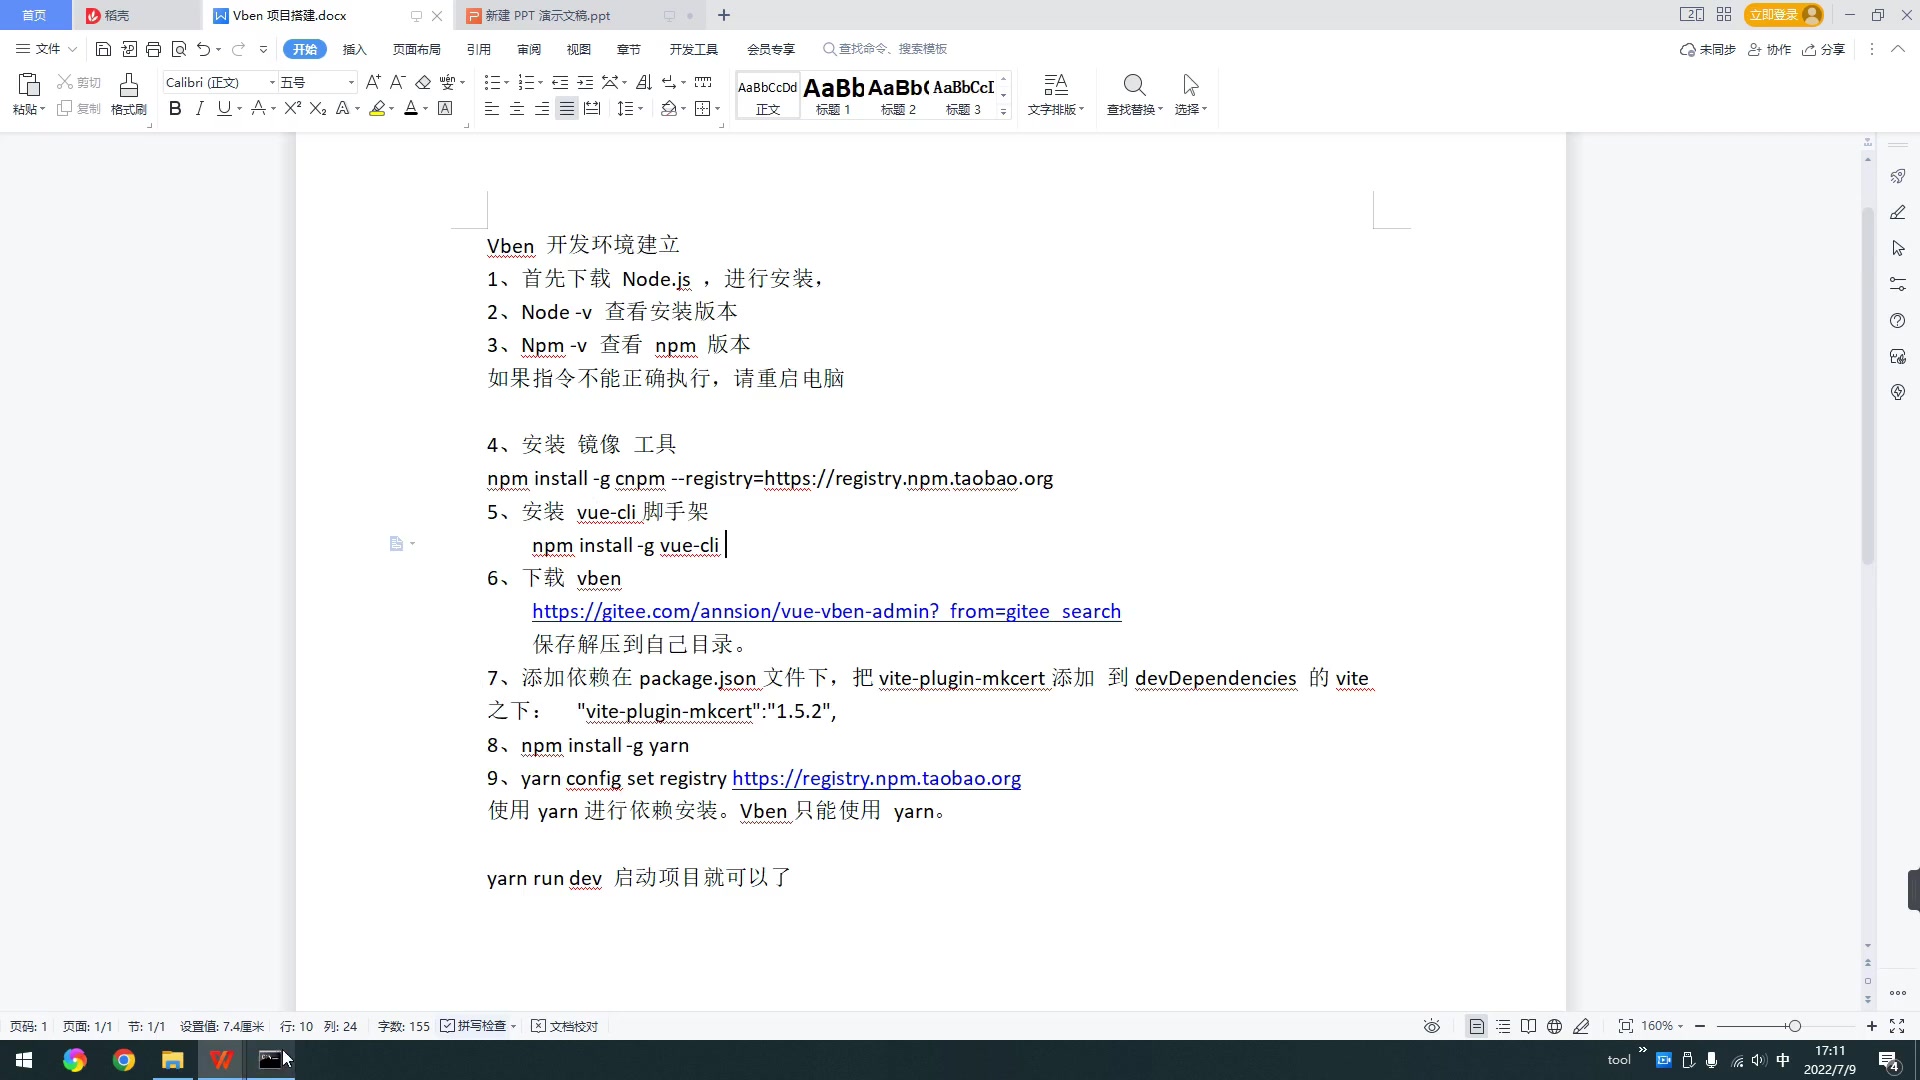
Task: Open Print Preview icon
Action: [x=179, y=49]
